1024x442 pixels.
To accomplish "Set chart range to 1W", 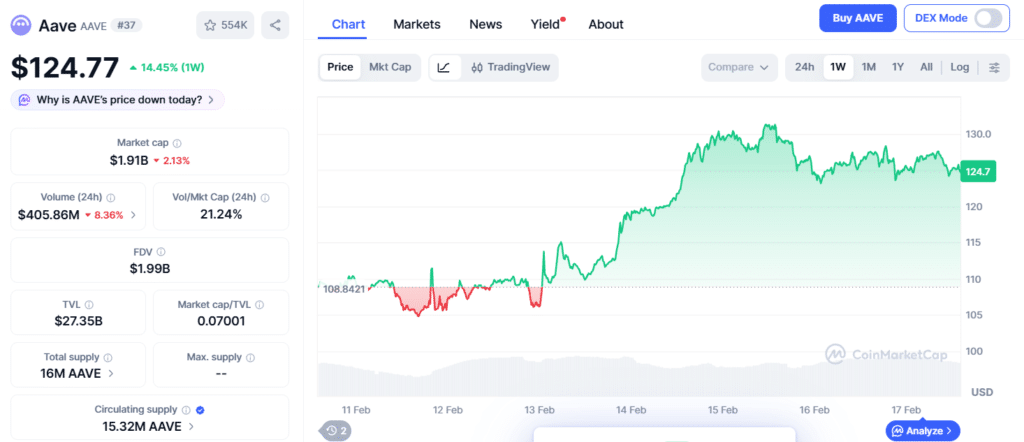I will pos(838,67).
